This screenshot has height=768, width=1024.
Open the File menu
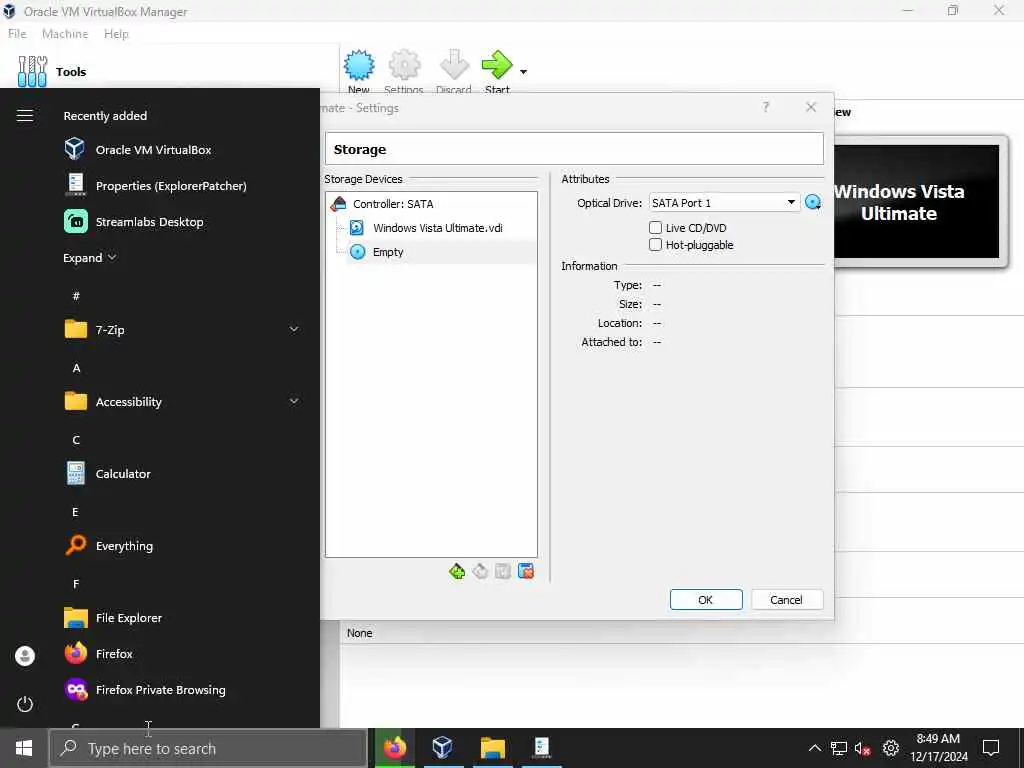coord(17,33)
